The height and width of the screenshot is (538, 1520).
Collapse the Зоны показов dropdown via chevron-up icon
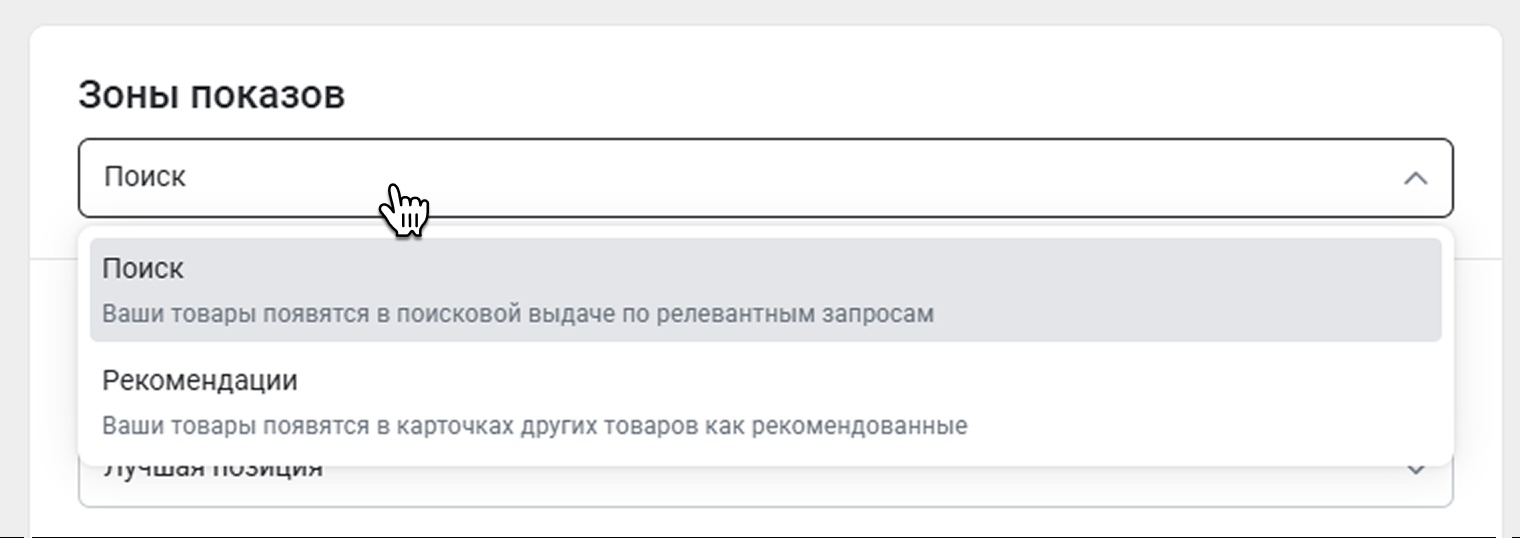pos(1414,178)
